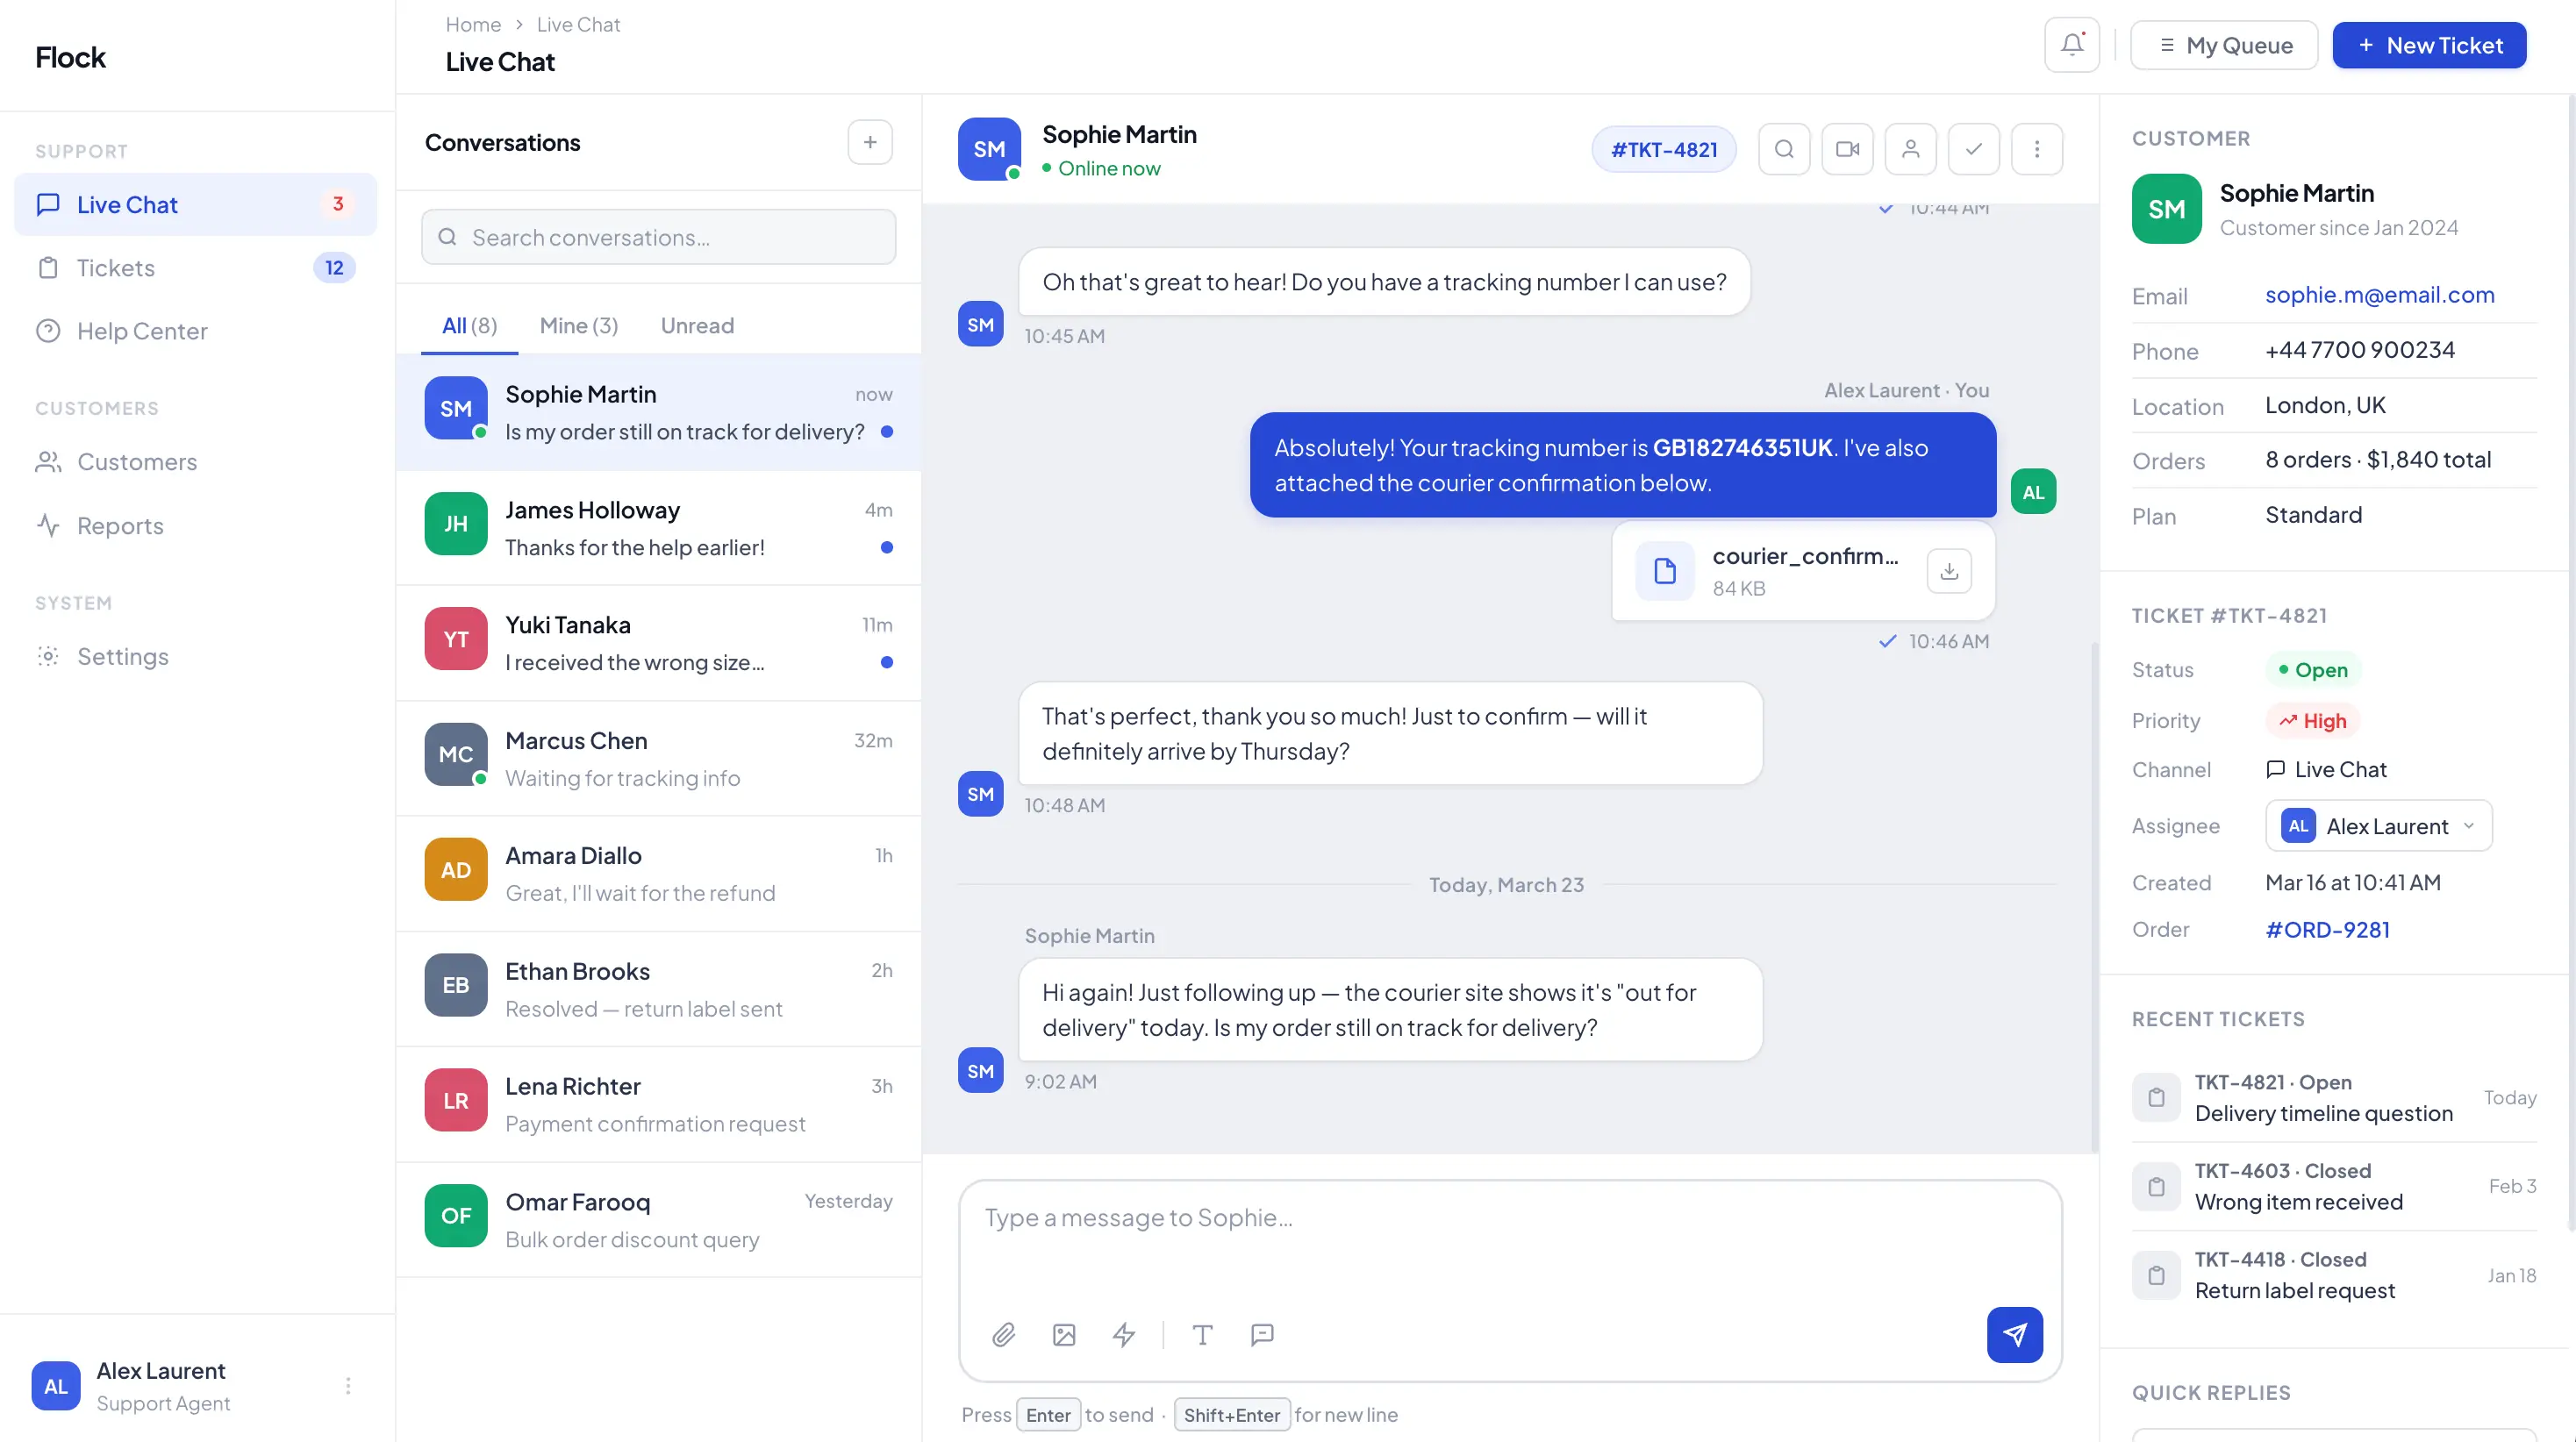
Task: Open user menu dots beside Alex Laurent
Action: 347,1386
